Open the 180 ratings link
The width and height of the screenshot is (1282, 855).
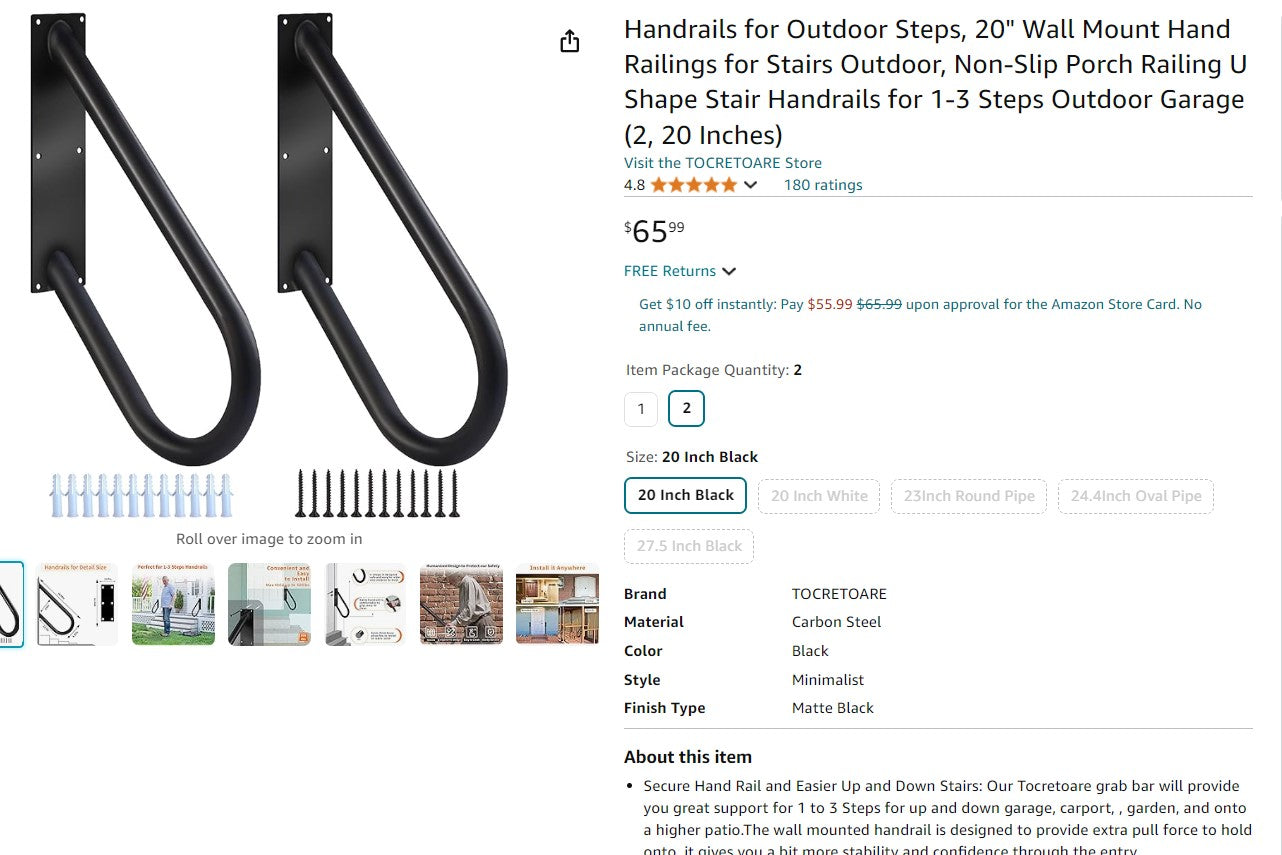[x=822, y=185]
